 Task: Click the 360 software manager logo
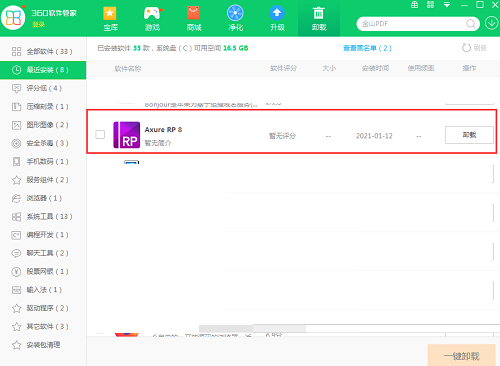click(x=13, y=17)
